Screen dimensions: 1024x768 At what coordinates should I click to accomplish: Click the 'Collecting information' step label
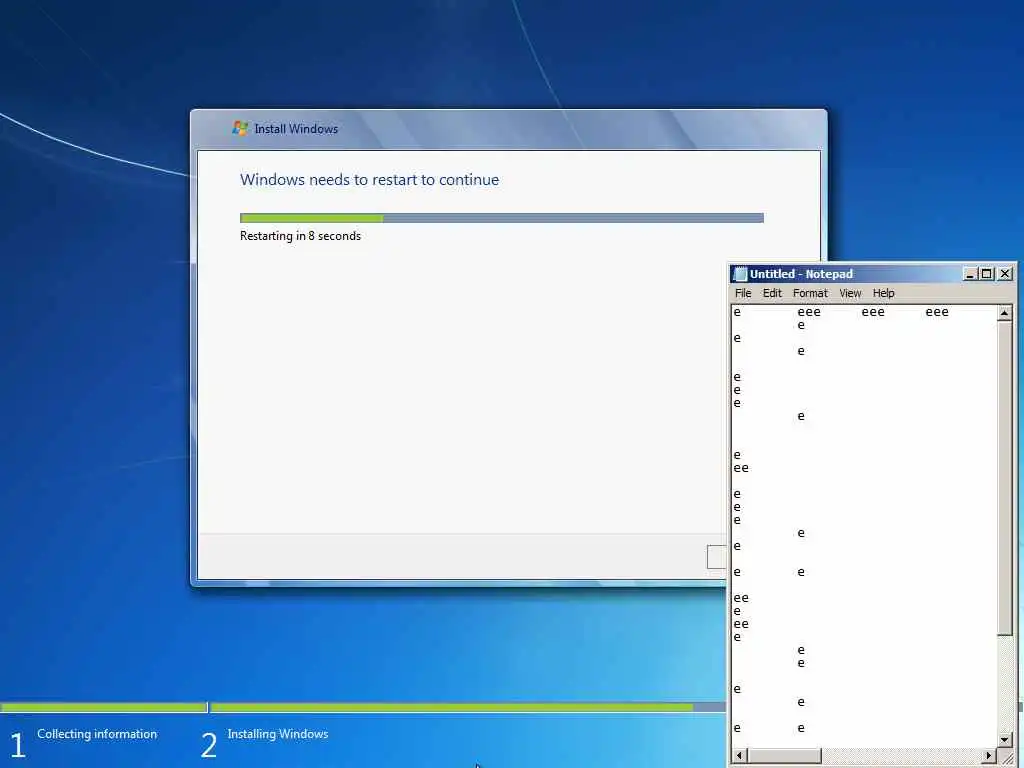[97, 734]
